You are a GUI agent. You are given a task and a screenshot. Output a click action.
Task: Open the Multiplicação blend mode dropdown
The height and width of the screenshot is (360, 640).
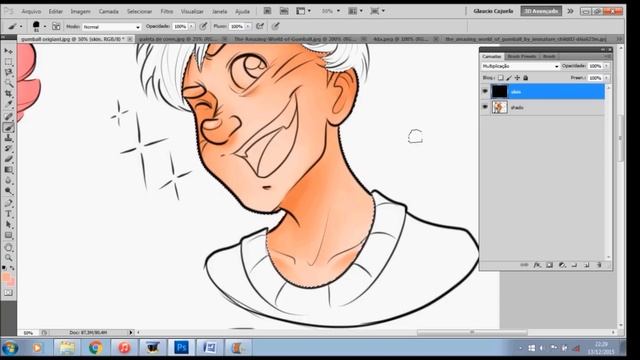point(520,66)
